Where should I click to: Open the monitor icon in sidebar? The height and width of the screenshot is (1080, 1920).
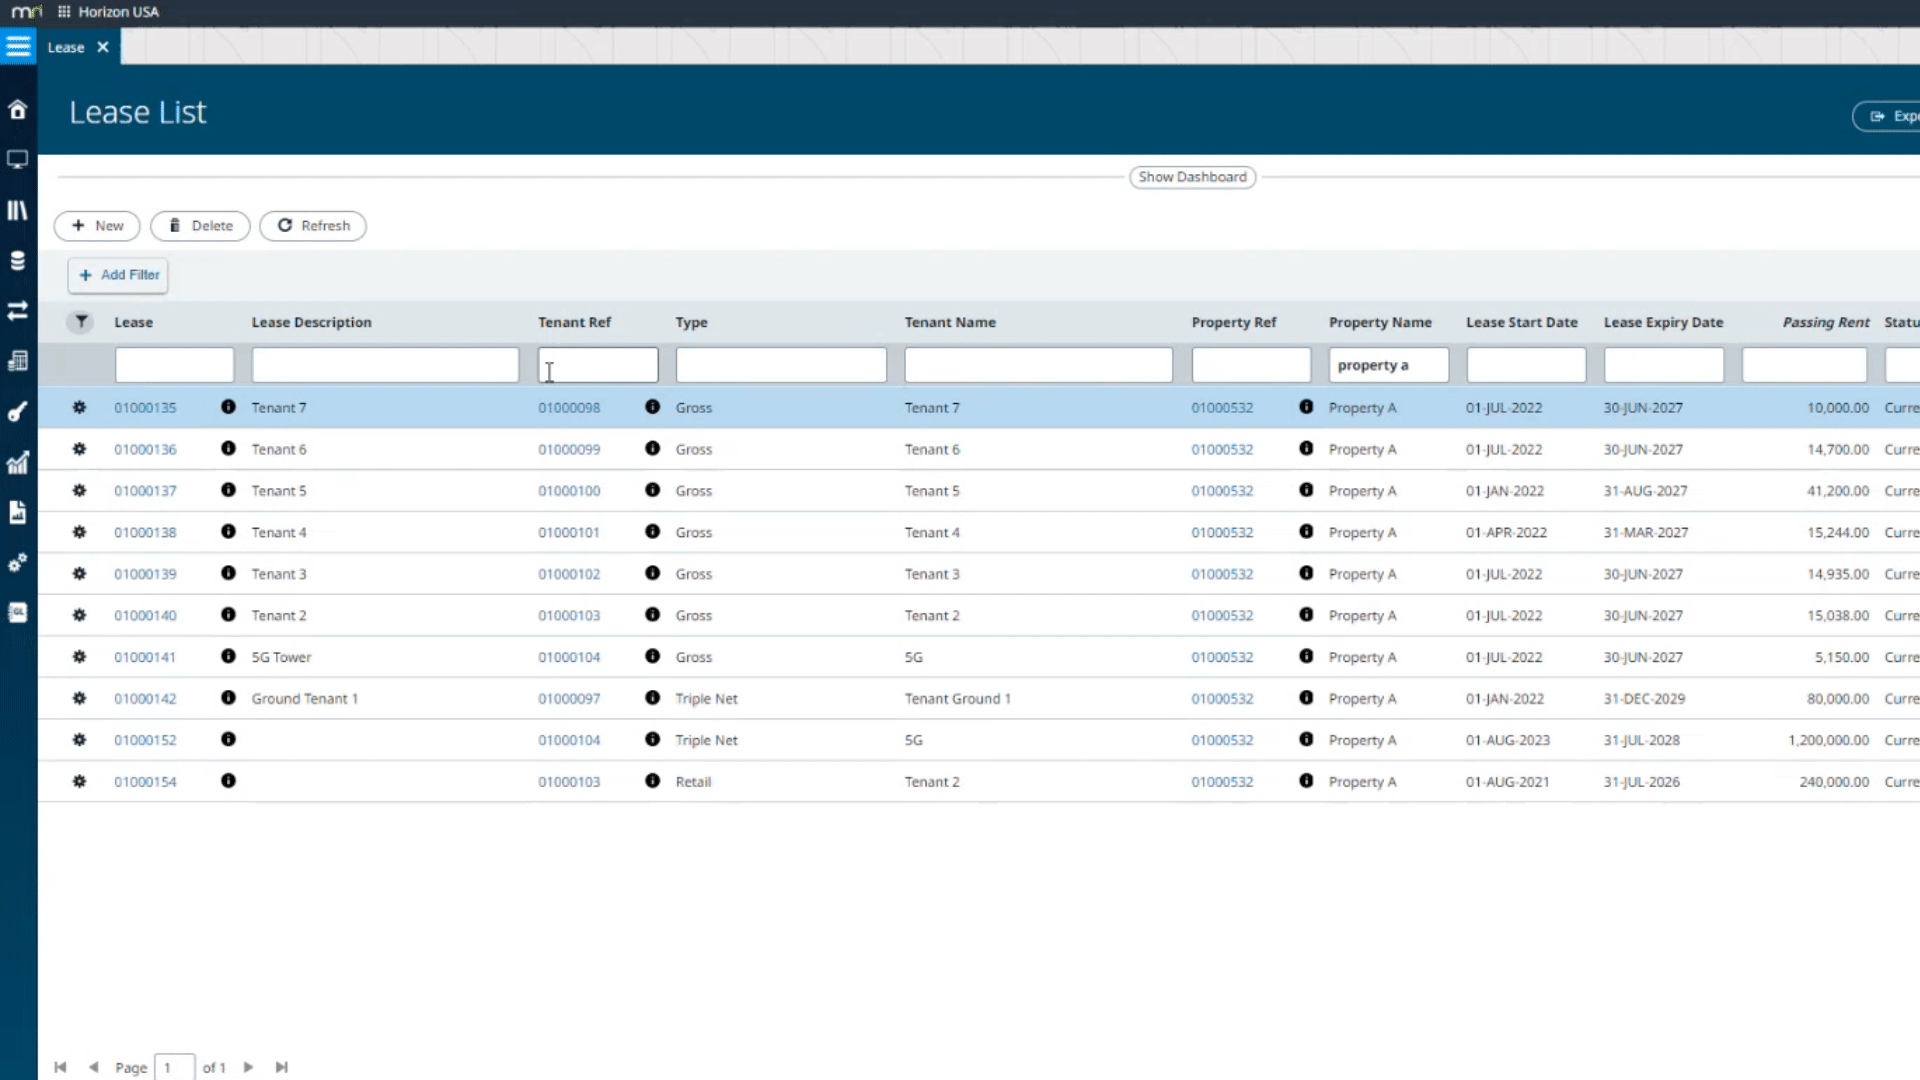[x=18, y=160]
